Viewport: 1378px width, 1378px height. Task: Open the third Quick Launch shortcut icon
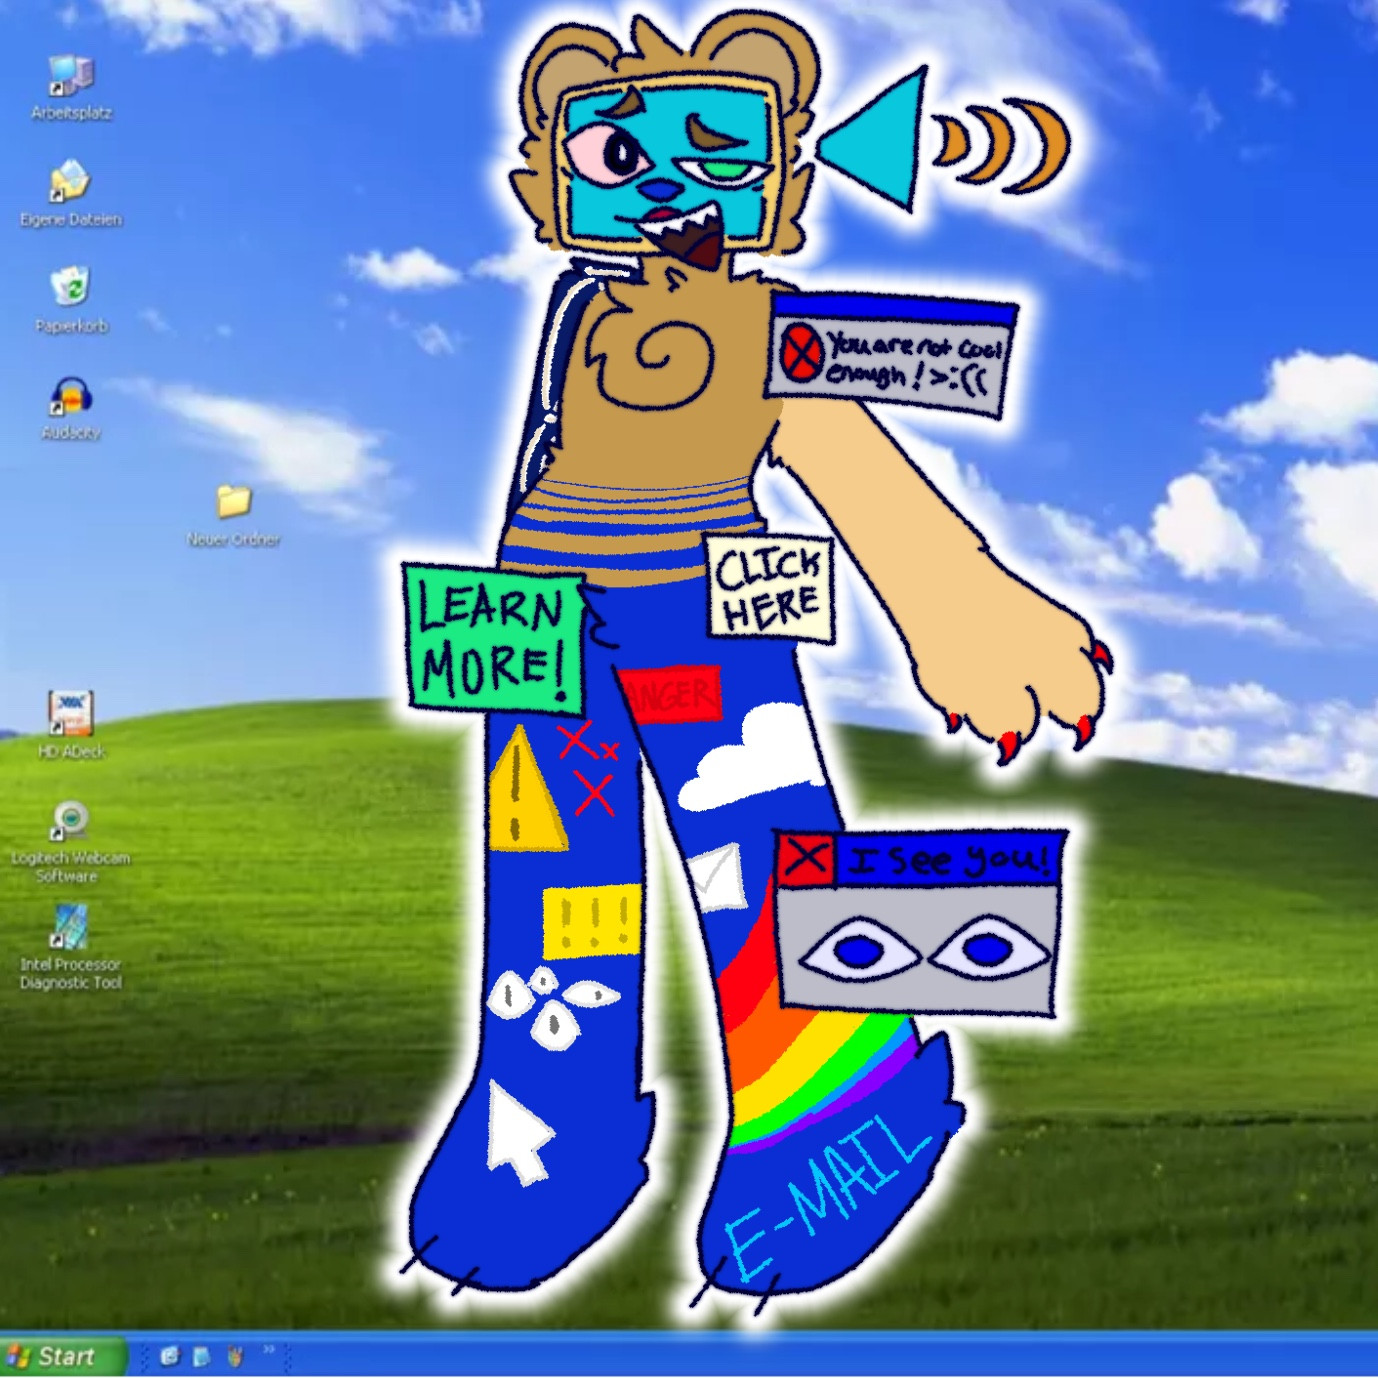click(236, 1356)
